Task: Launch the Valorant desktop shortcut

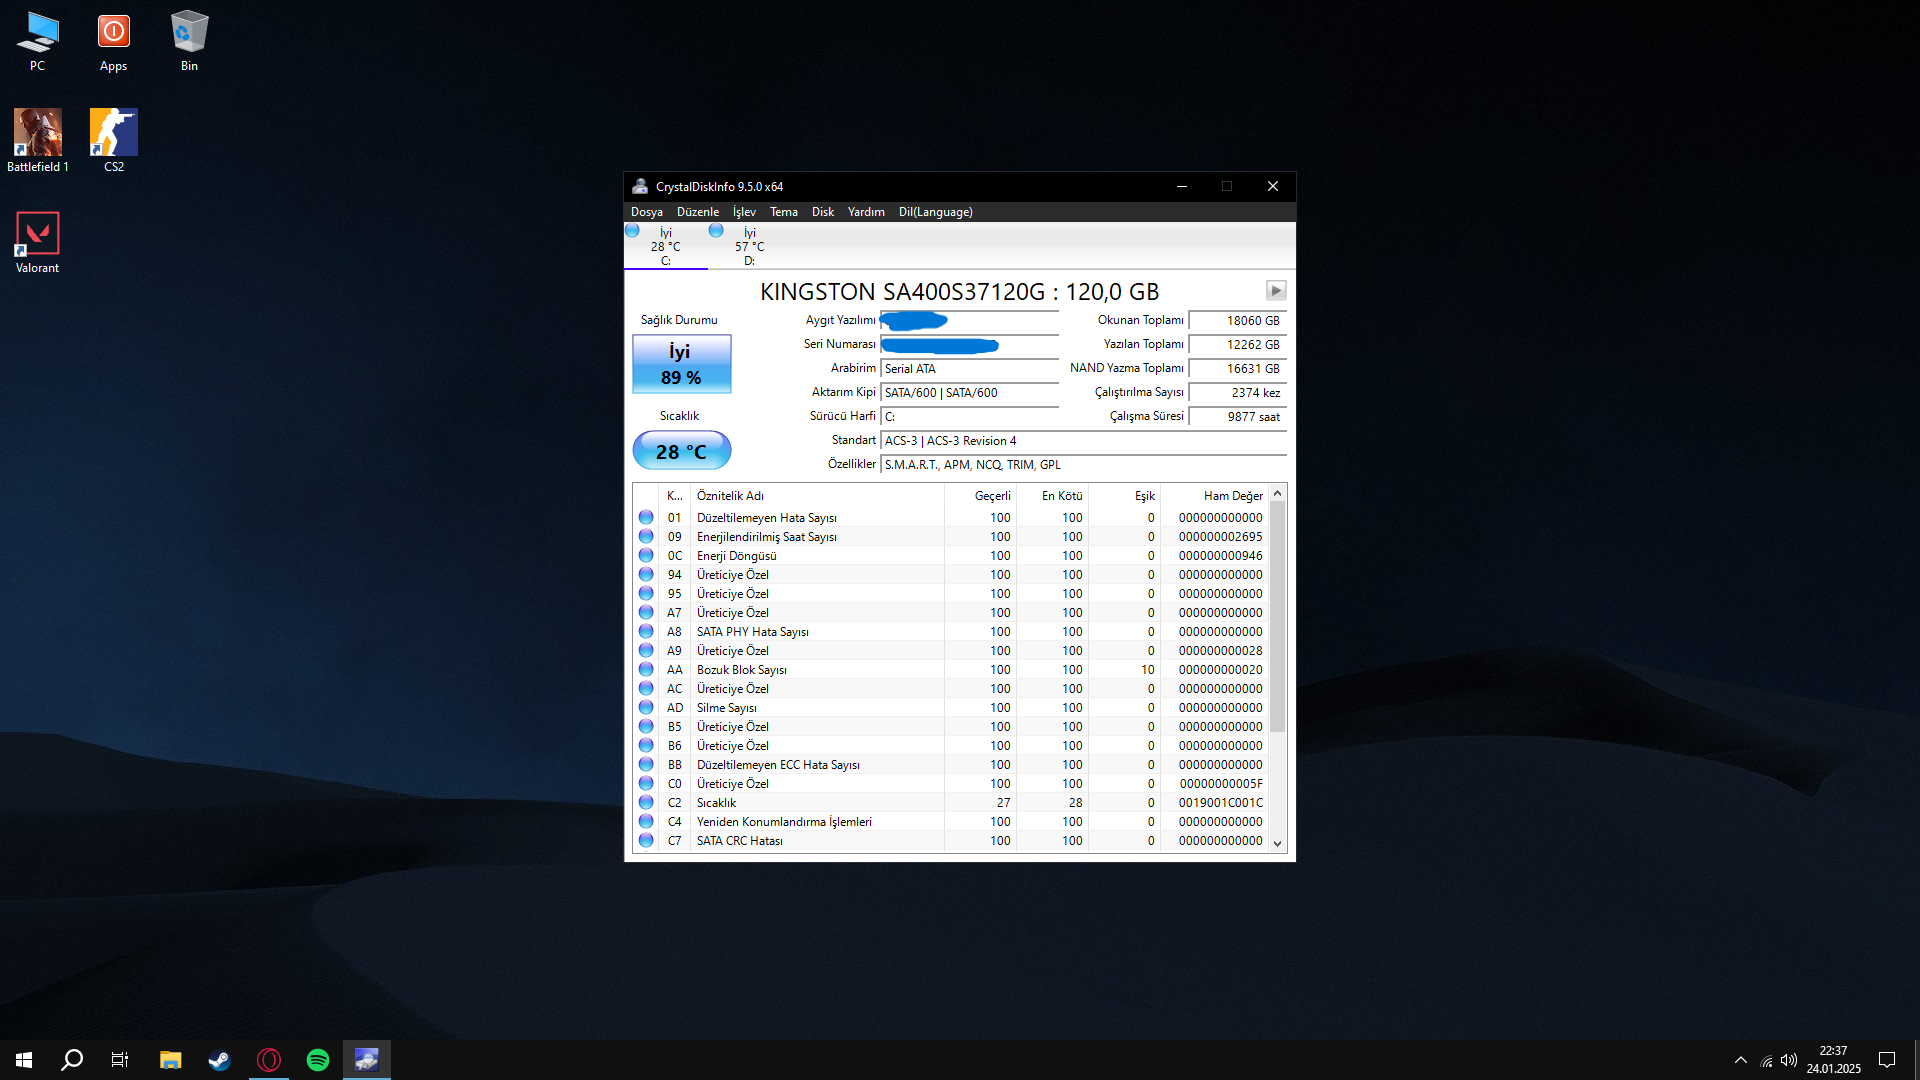Action: coord(37,243)
